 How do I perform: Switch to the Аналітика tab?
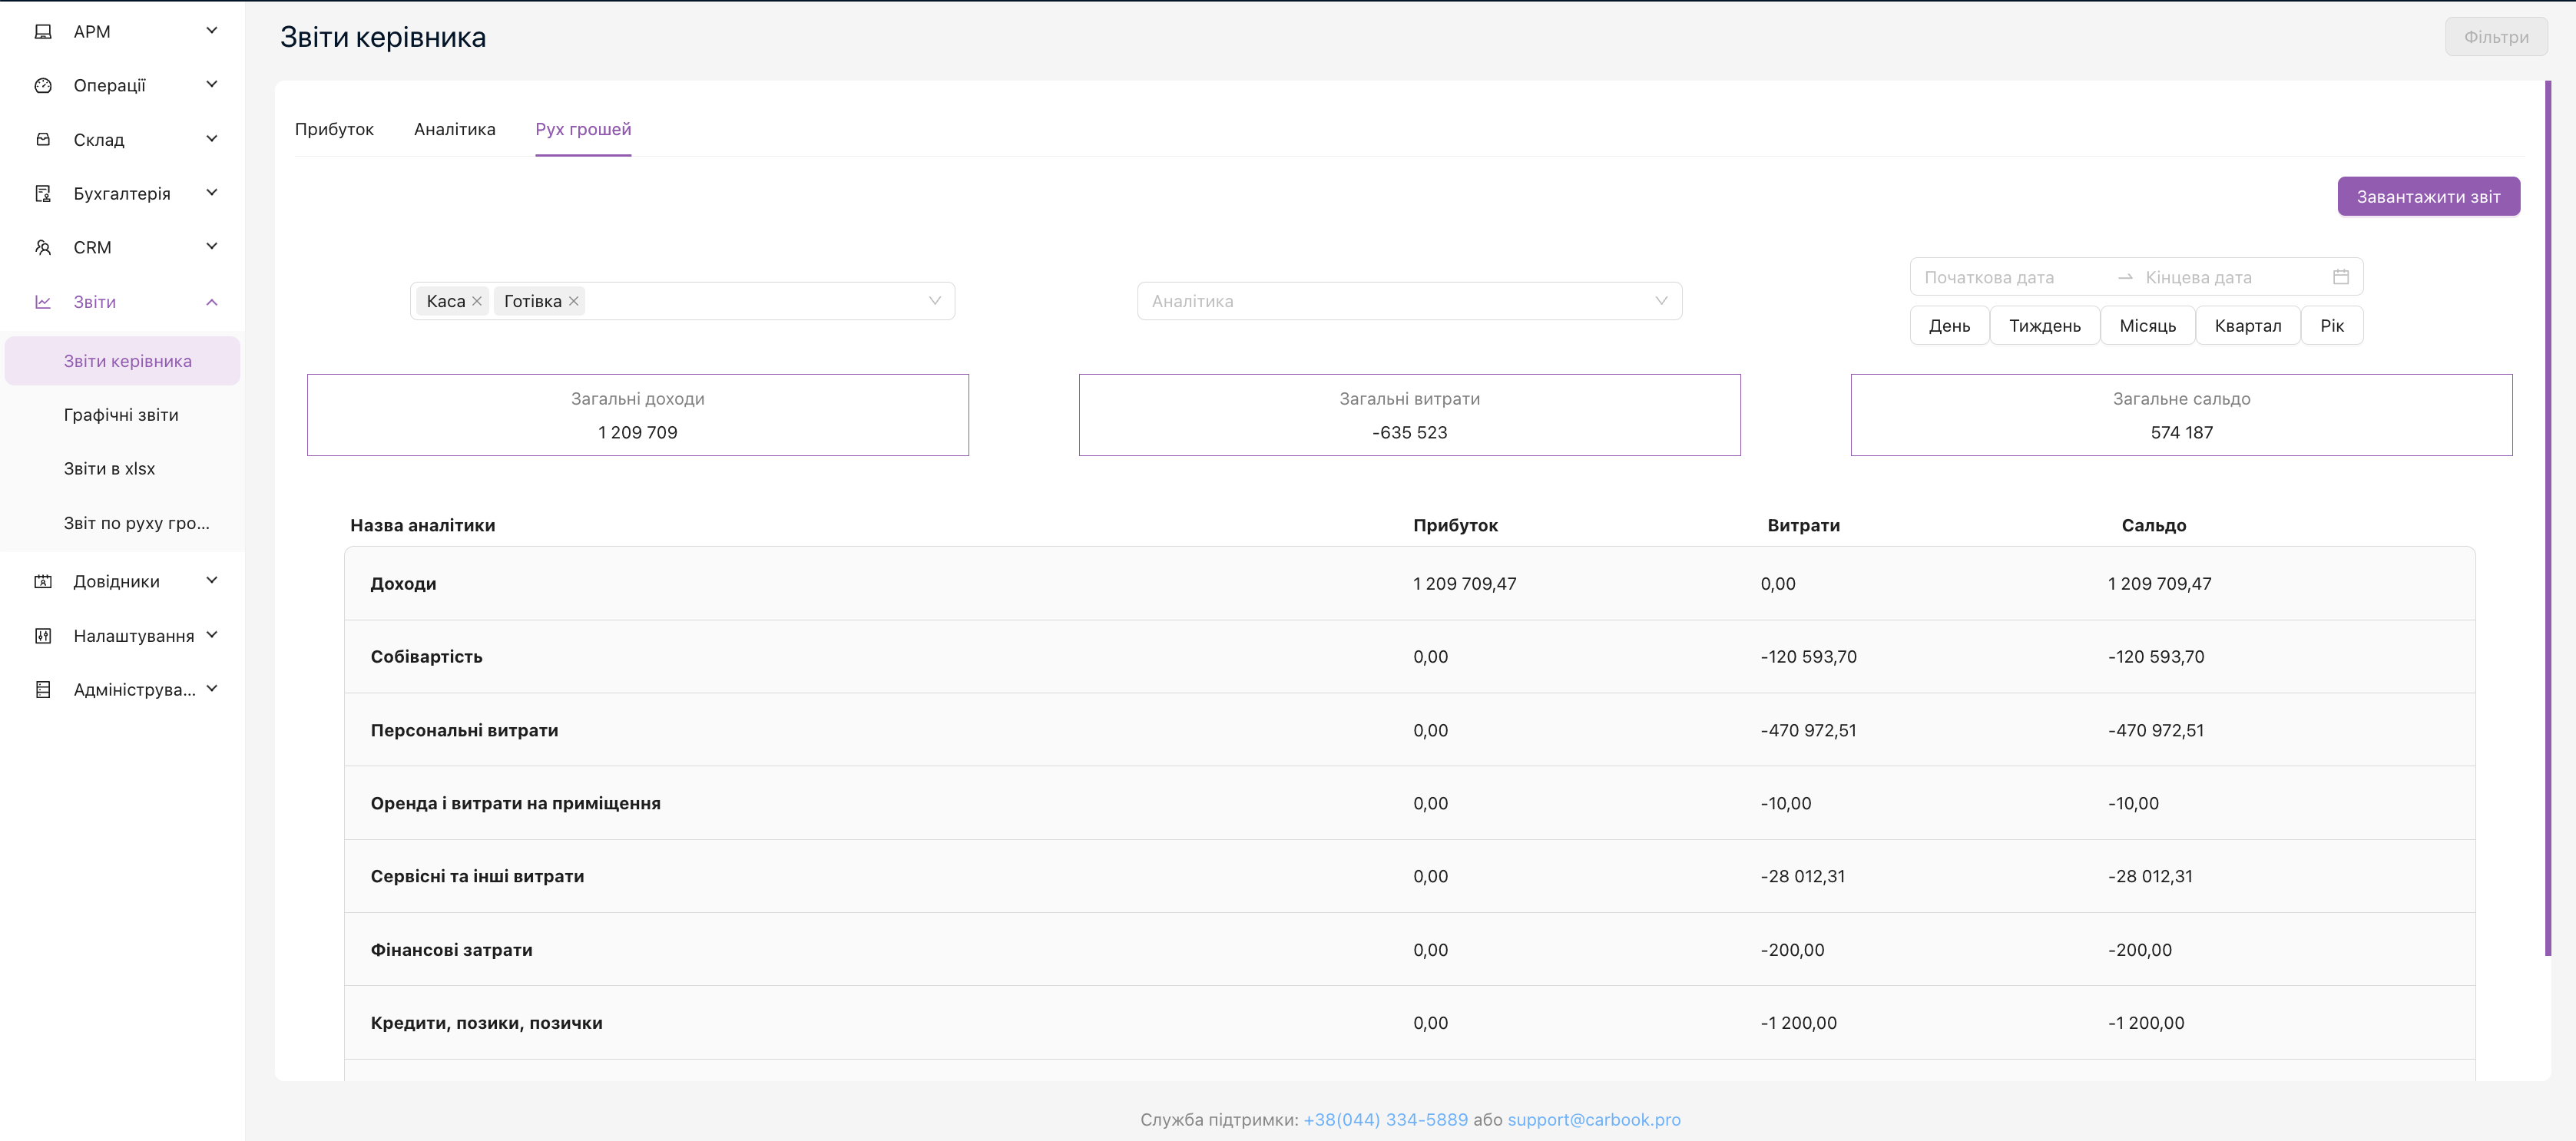tap(455, 129)
